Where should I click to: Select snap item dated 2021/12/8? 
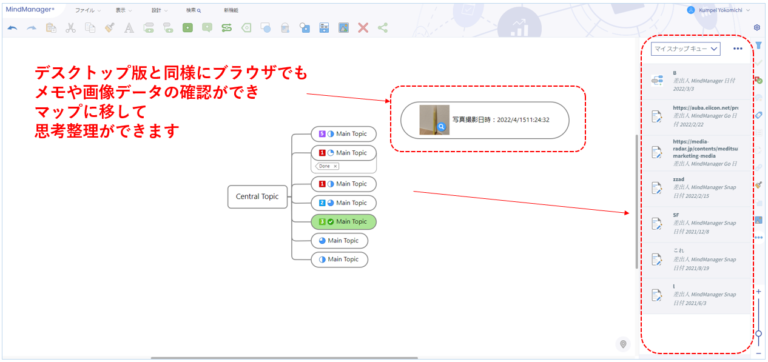[x=696, y=225]
